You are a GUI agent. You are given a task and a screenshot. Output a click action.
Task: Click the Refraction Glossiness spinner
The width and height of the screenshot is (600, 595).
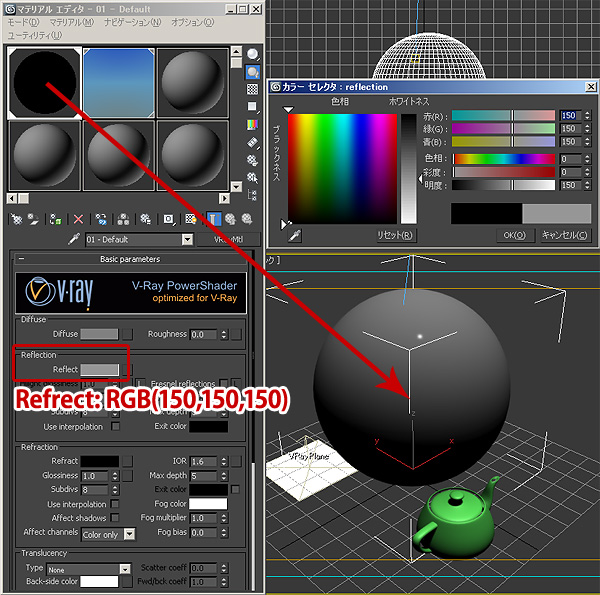115,476
